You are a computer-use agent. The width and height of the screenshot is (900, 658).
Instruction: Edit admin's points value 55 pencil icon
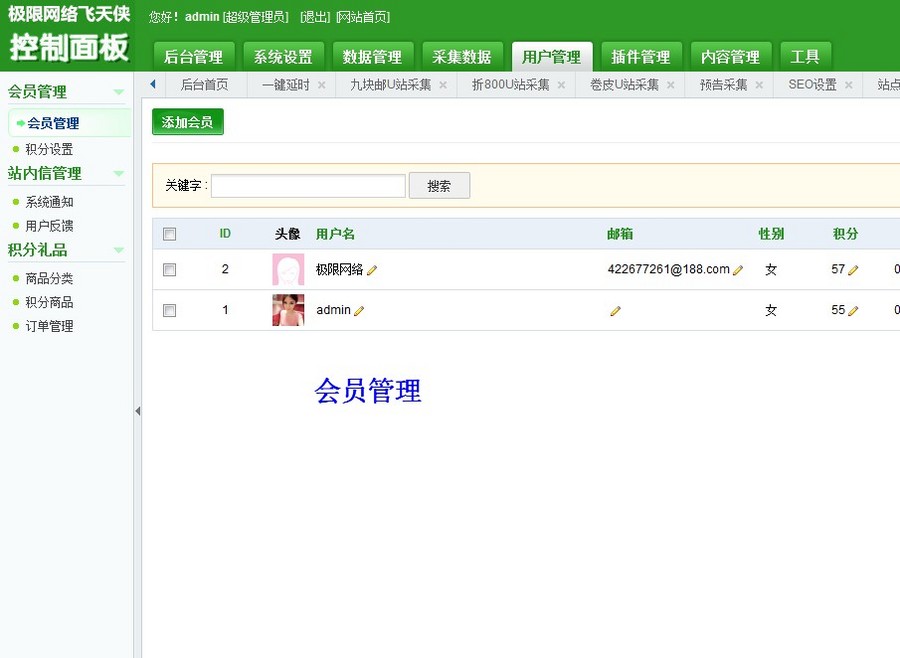coord(856,310)
